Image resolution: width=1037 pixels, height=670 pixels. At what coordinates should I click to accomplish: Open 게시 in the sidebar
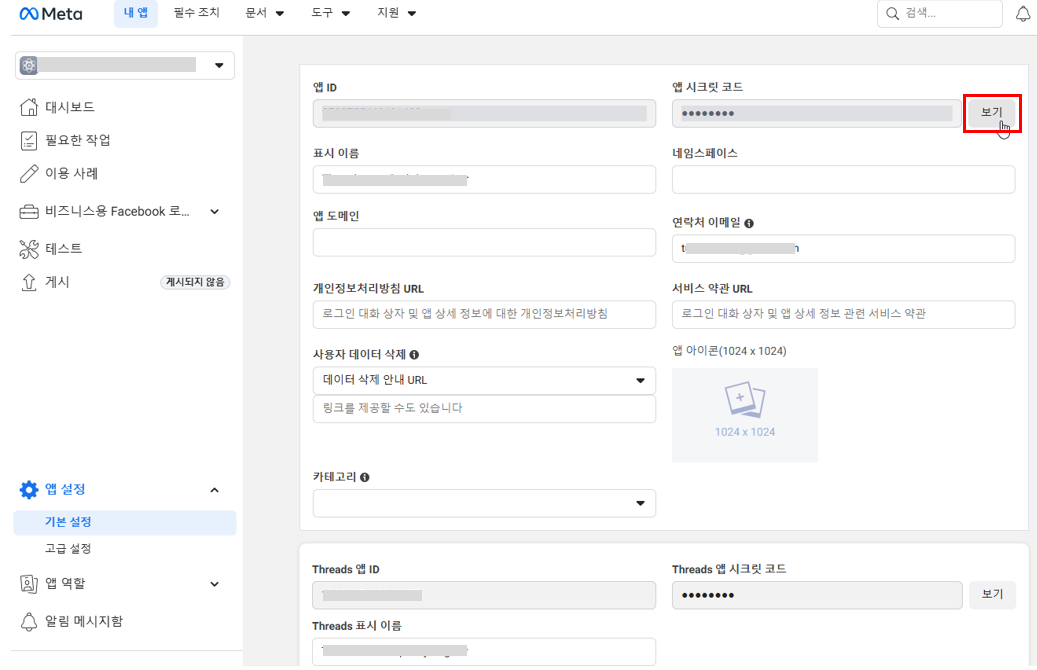[57, 282]
